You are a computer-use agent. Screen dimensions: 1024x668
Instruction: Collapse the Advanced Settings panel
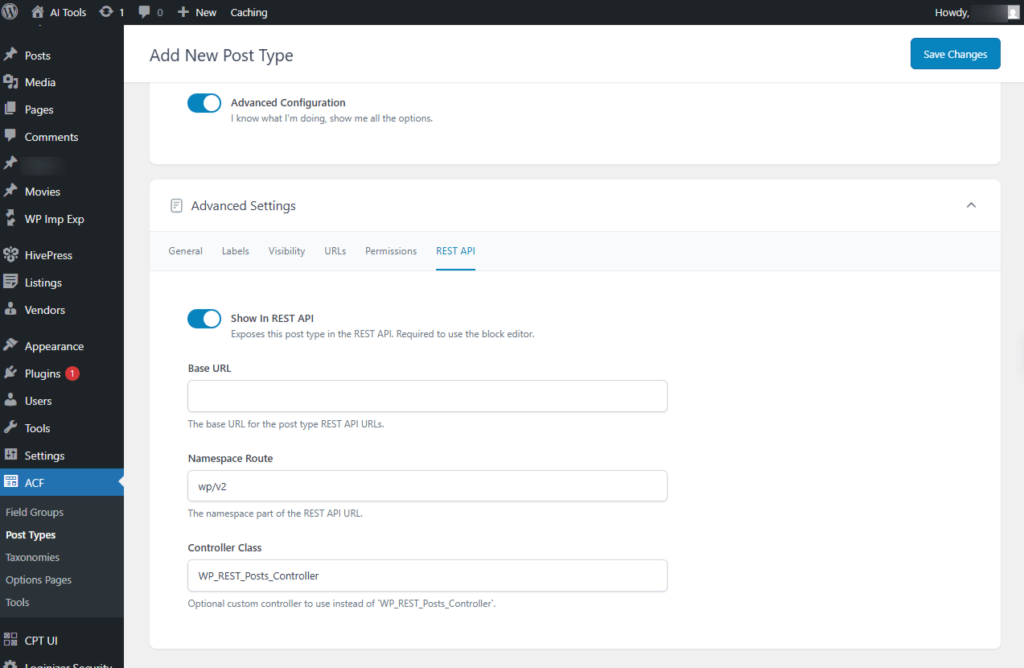pos(970,205)
